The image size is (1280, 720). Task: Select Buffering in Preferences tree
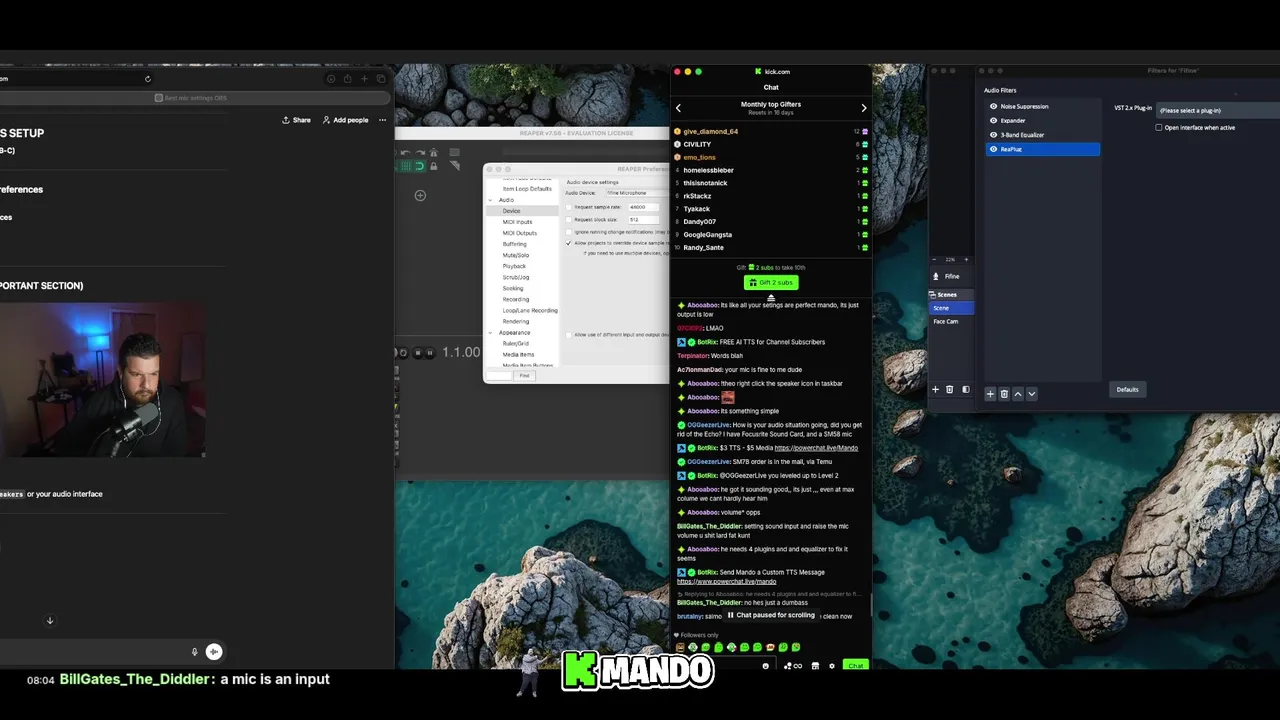pyautogui.click(x=514, y=244)
